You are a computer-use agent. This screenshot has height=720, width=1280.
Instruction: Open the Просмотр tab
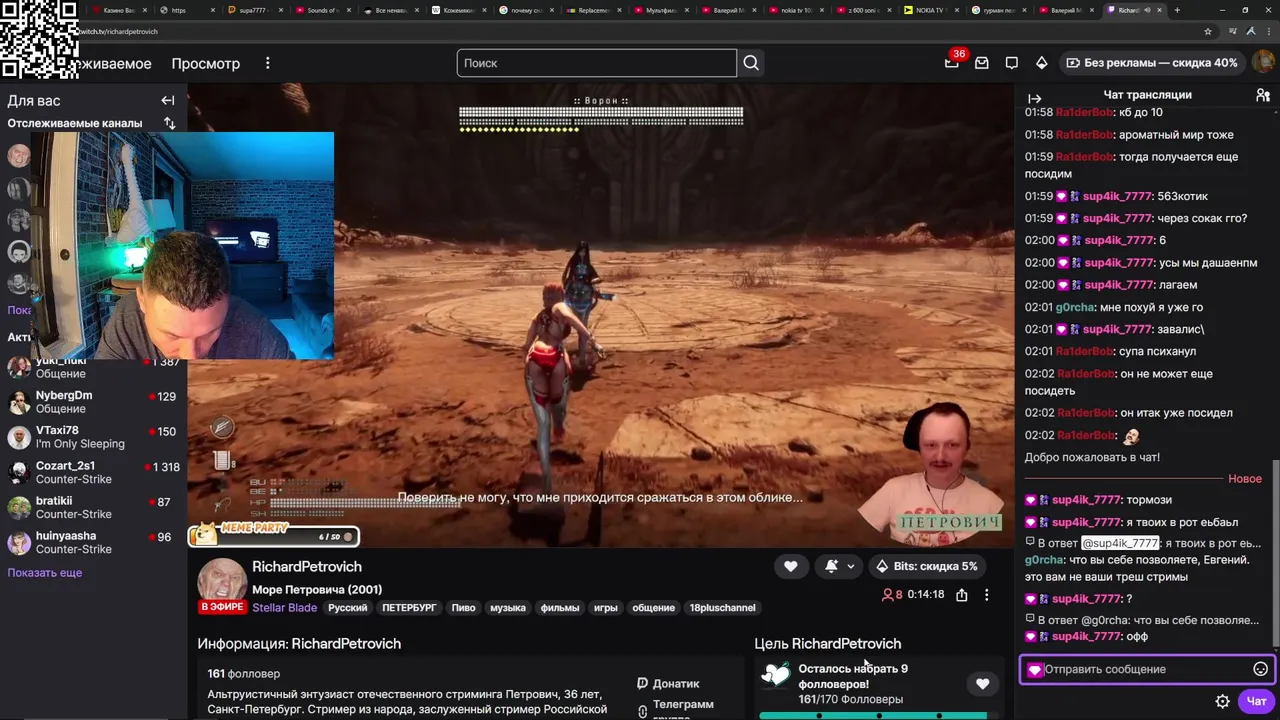(x=206, y=63)
